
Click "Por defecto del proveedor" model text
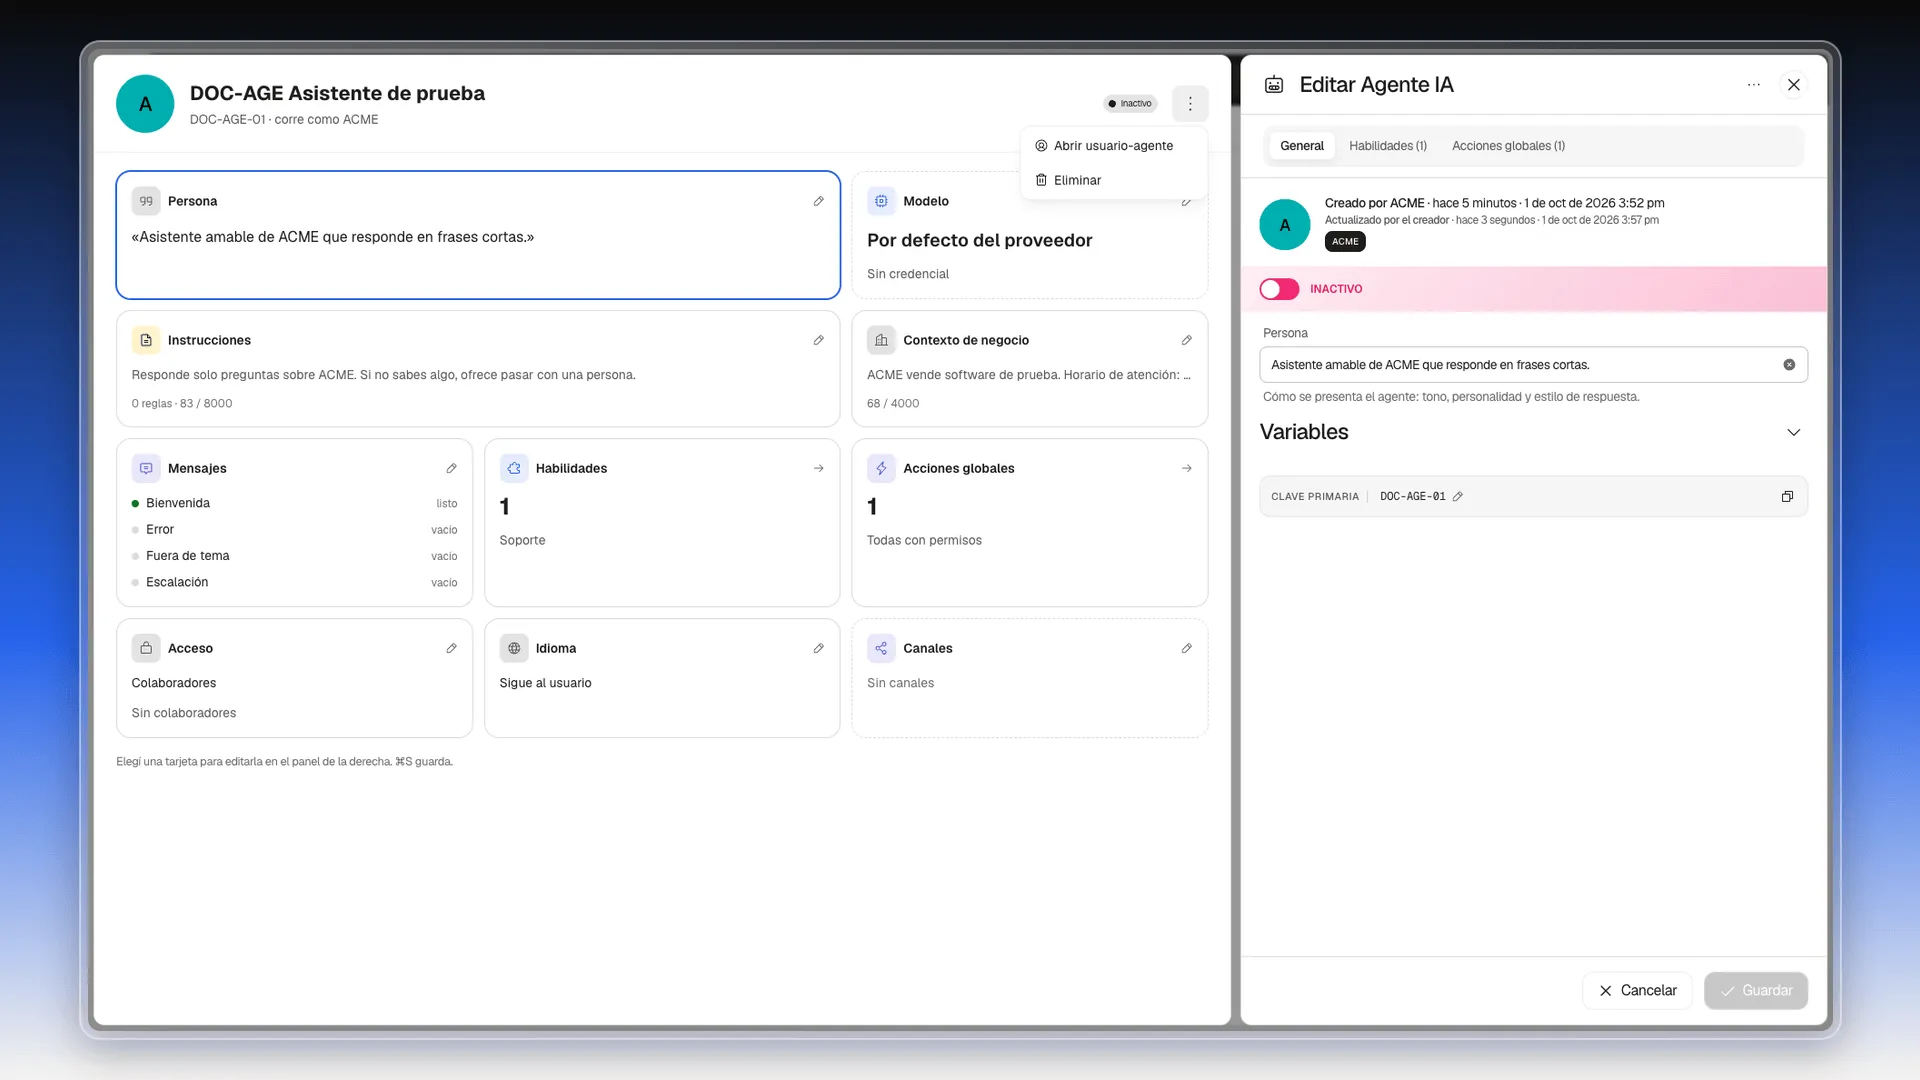979,240
